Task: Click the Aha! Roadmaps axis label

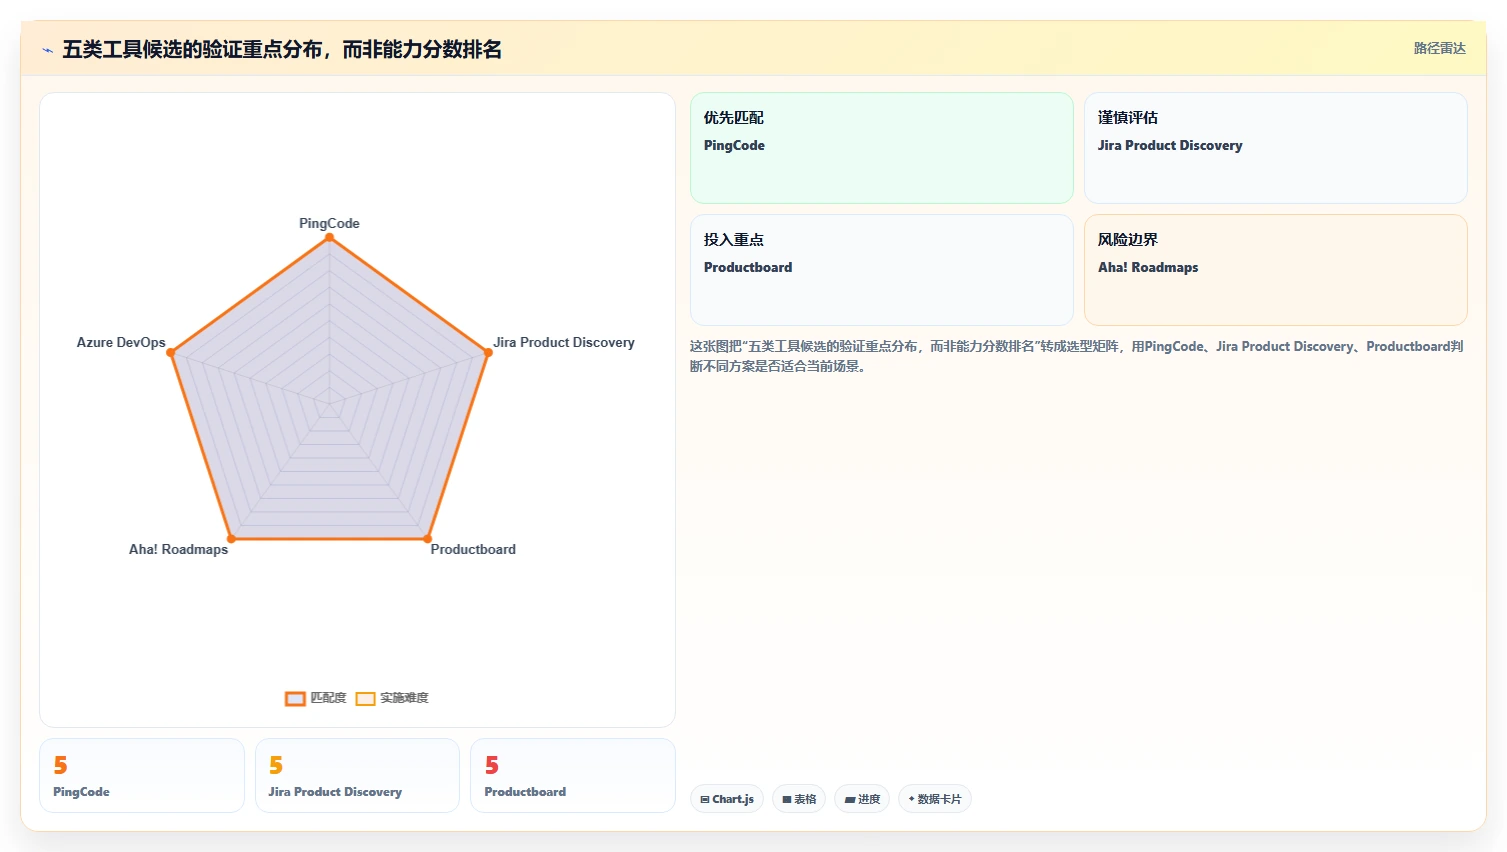Action: [178, 549]
